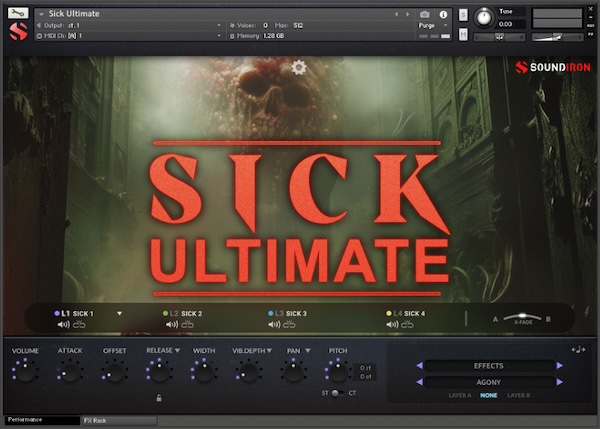Assign effect to Layer B
The image size is (600, 429).
point(518,396)
